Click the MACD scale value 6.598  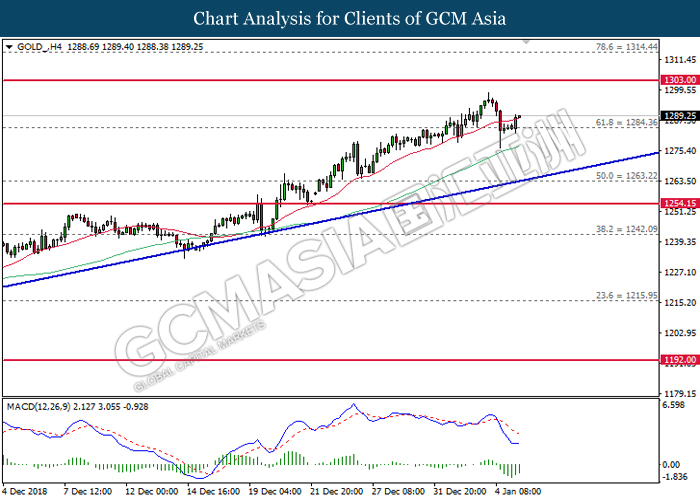(x=674, y=405)
